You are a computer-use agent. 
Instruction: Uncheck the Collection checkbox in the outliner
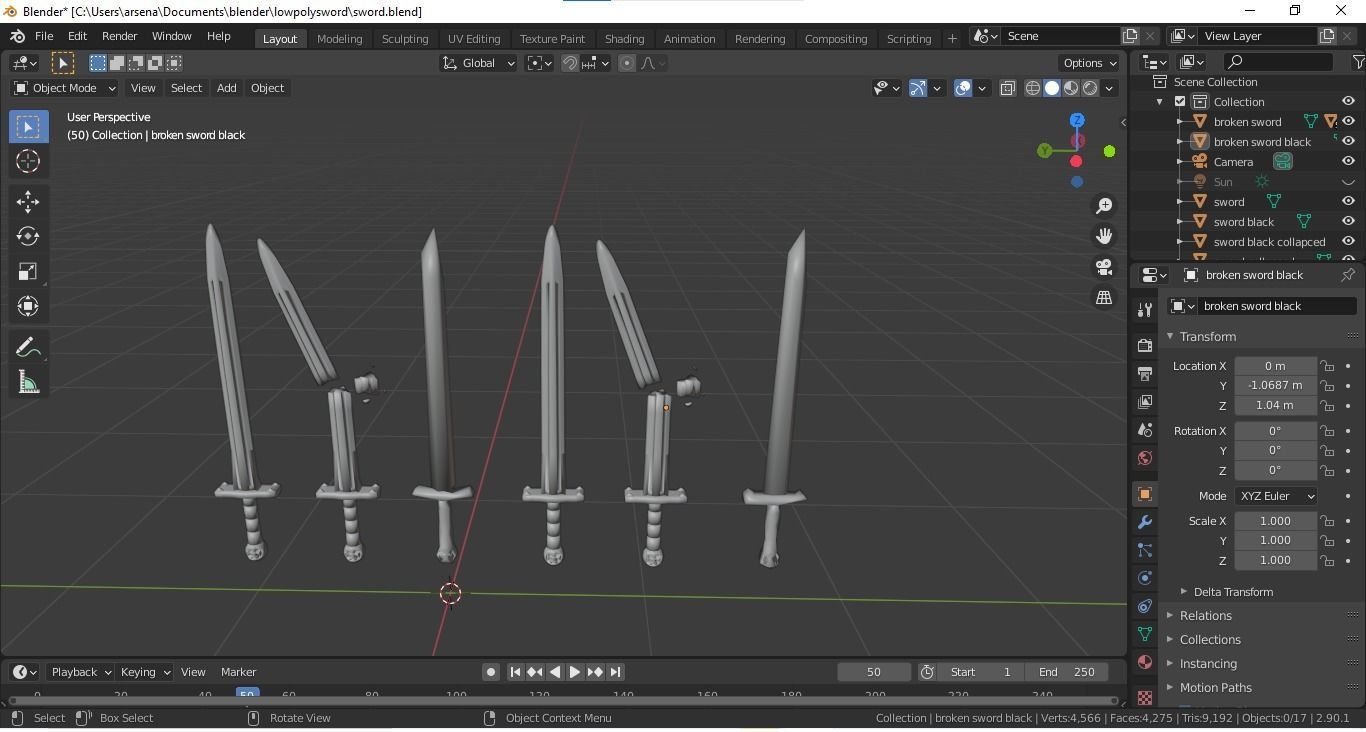[1180, 101]
